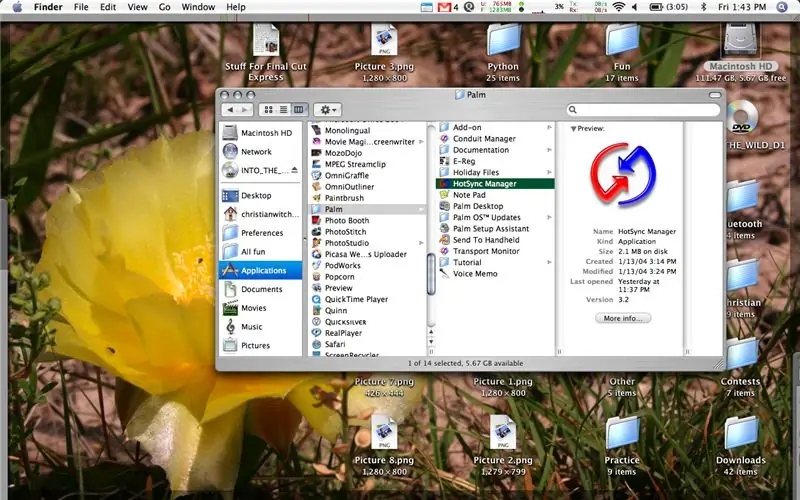The height and width of the screenshot is (500, 800).
Task: Eject the INTO_THE_ disc in the sidebar
Action: pos(294,170)
